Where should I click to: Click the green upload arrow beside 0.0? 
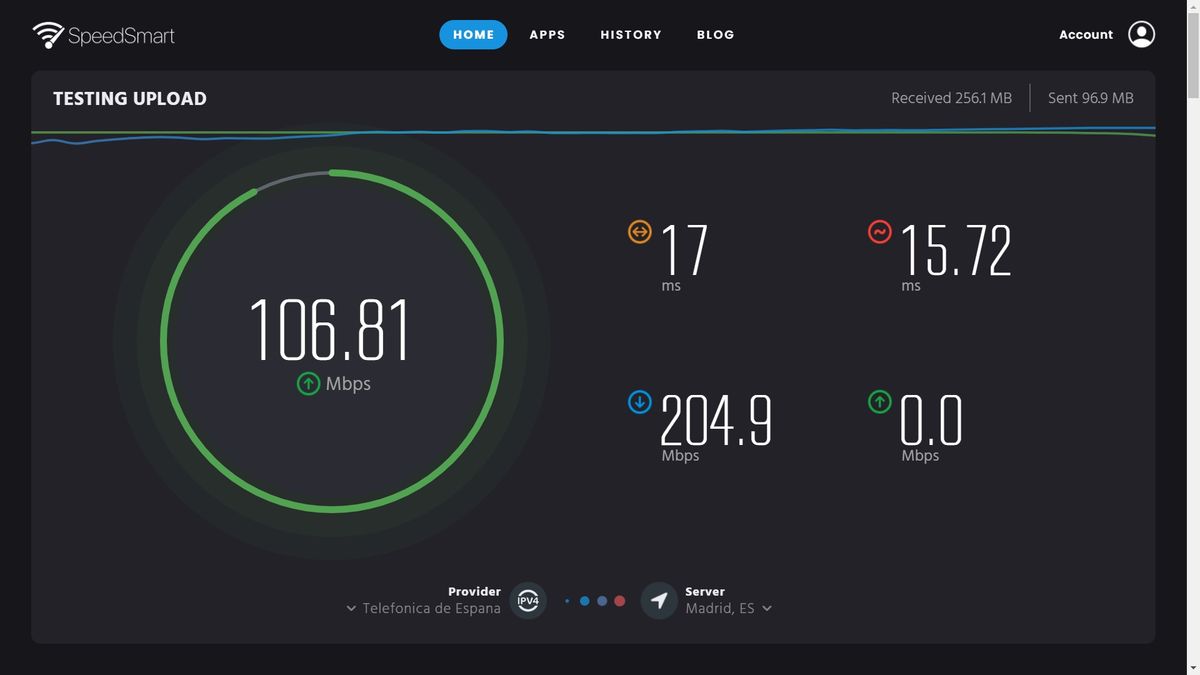pos(878,402)
